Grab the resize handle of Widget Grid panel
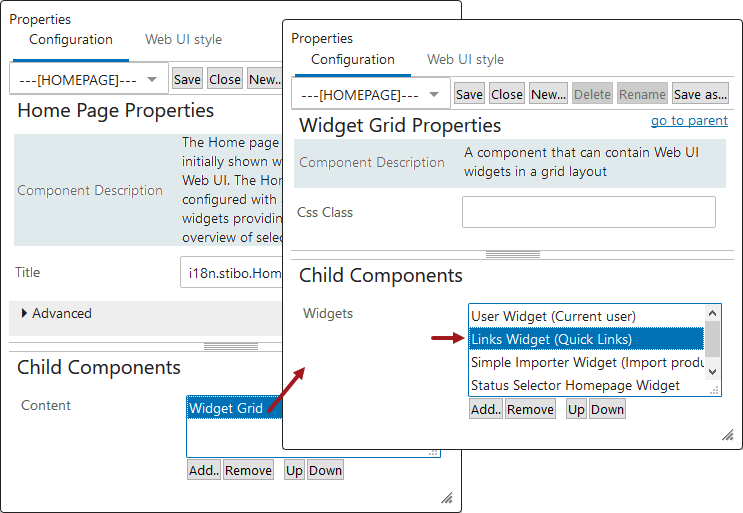 (x=728, y=435)
